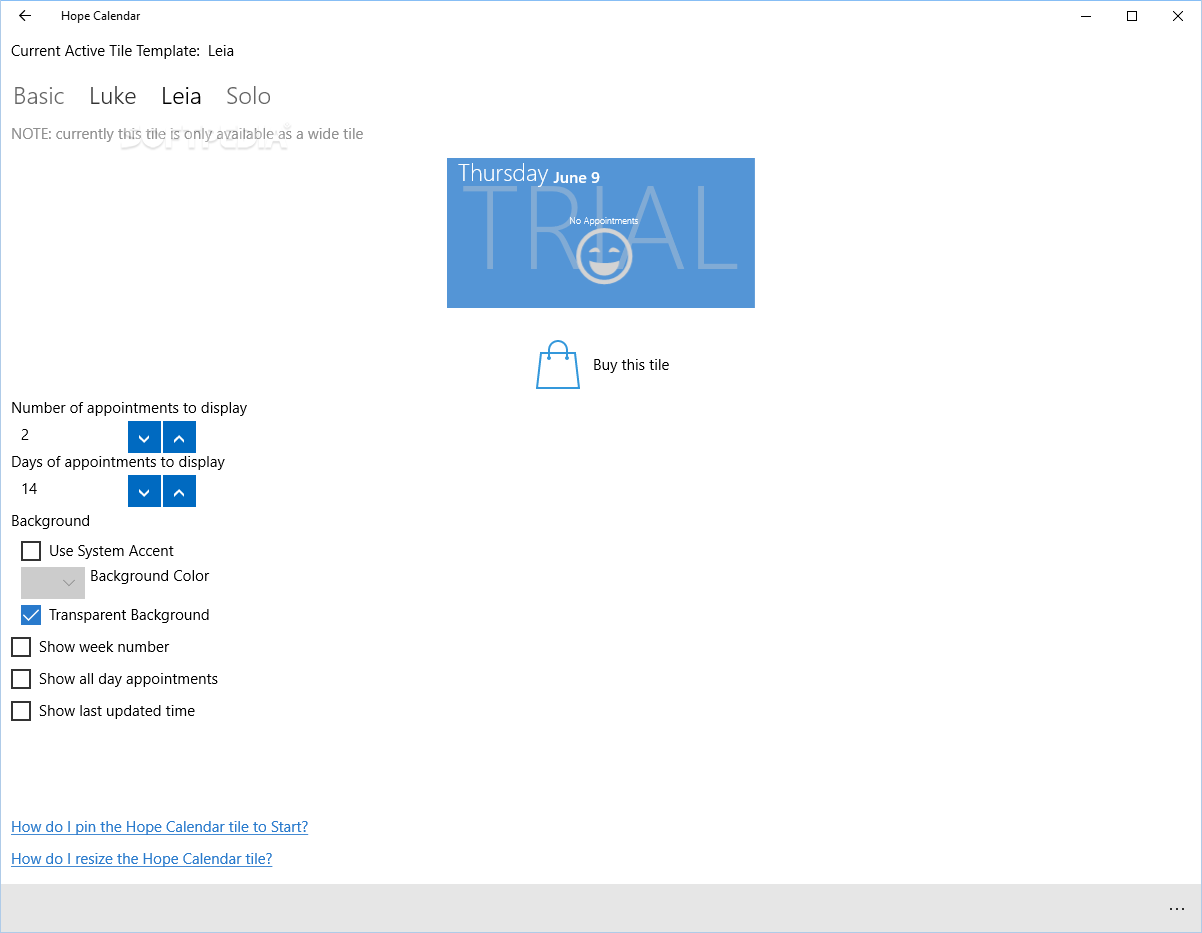This screenshot has height=933, width=1202.
Task: Minimize the Hope Calendar window
Action: click(x=1086, y=16)
